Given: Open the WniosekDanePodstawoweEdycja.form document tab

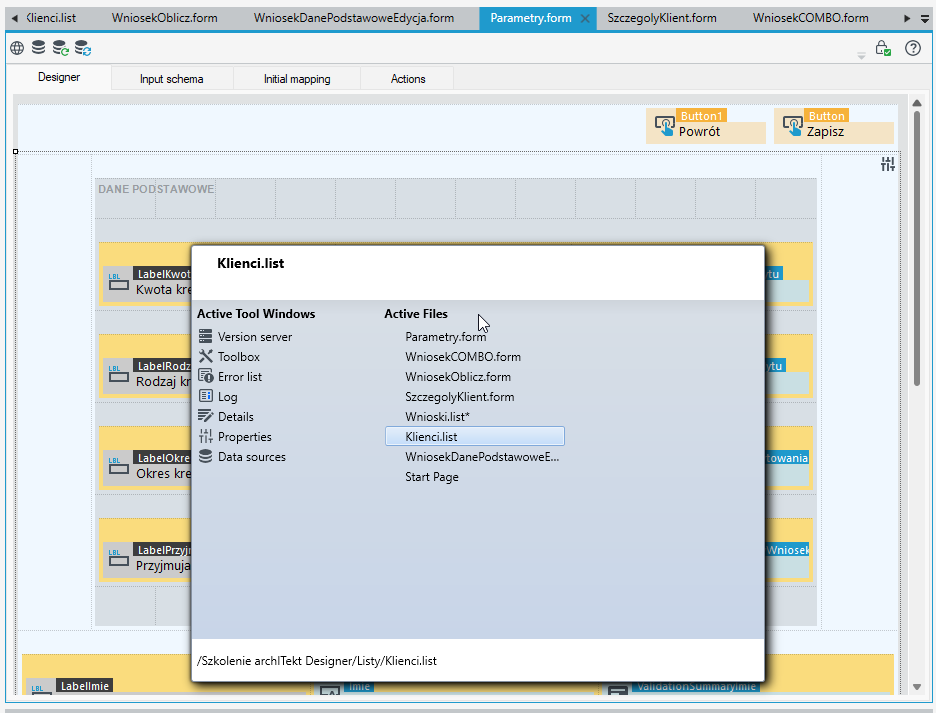Looking at the screenshot, I should (x=354, y=18).
